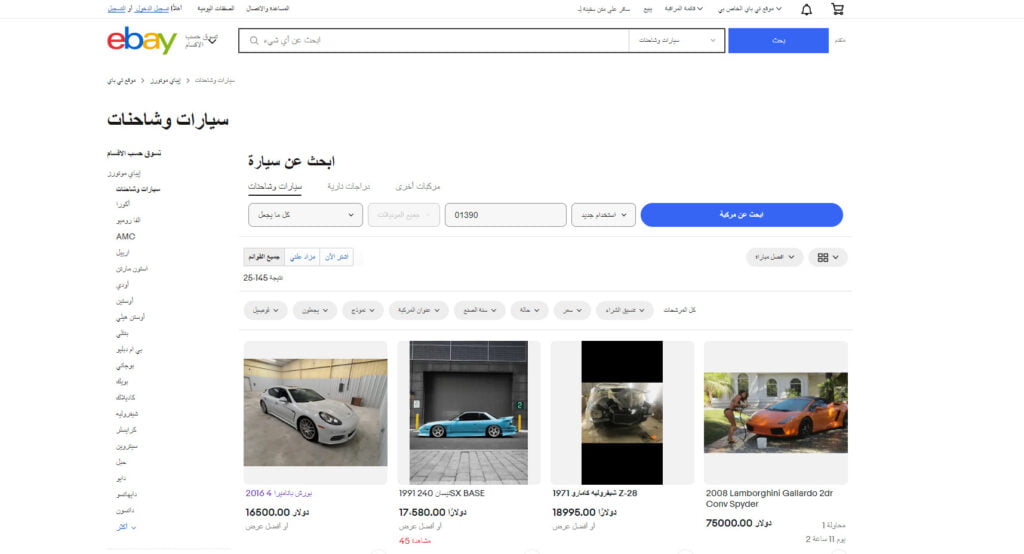The width and height of the screenshot is (1024, 554).
Task: Filter by 'اشتر الآن' Buy It Now
Action: pos(338,257)
